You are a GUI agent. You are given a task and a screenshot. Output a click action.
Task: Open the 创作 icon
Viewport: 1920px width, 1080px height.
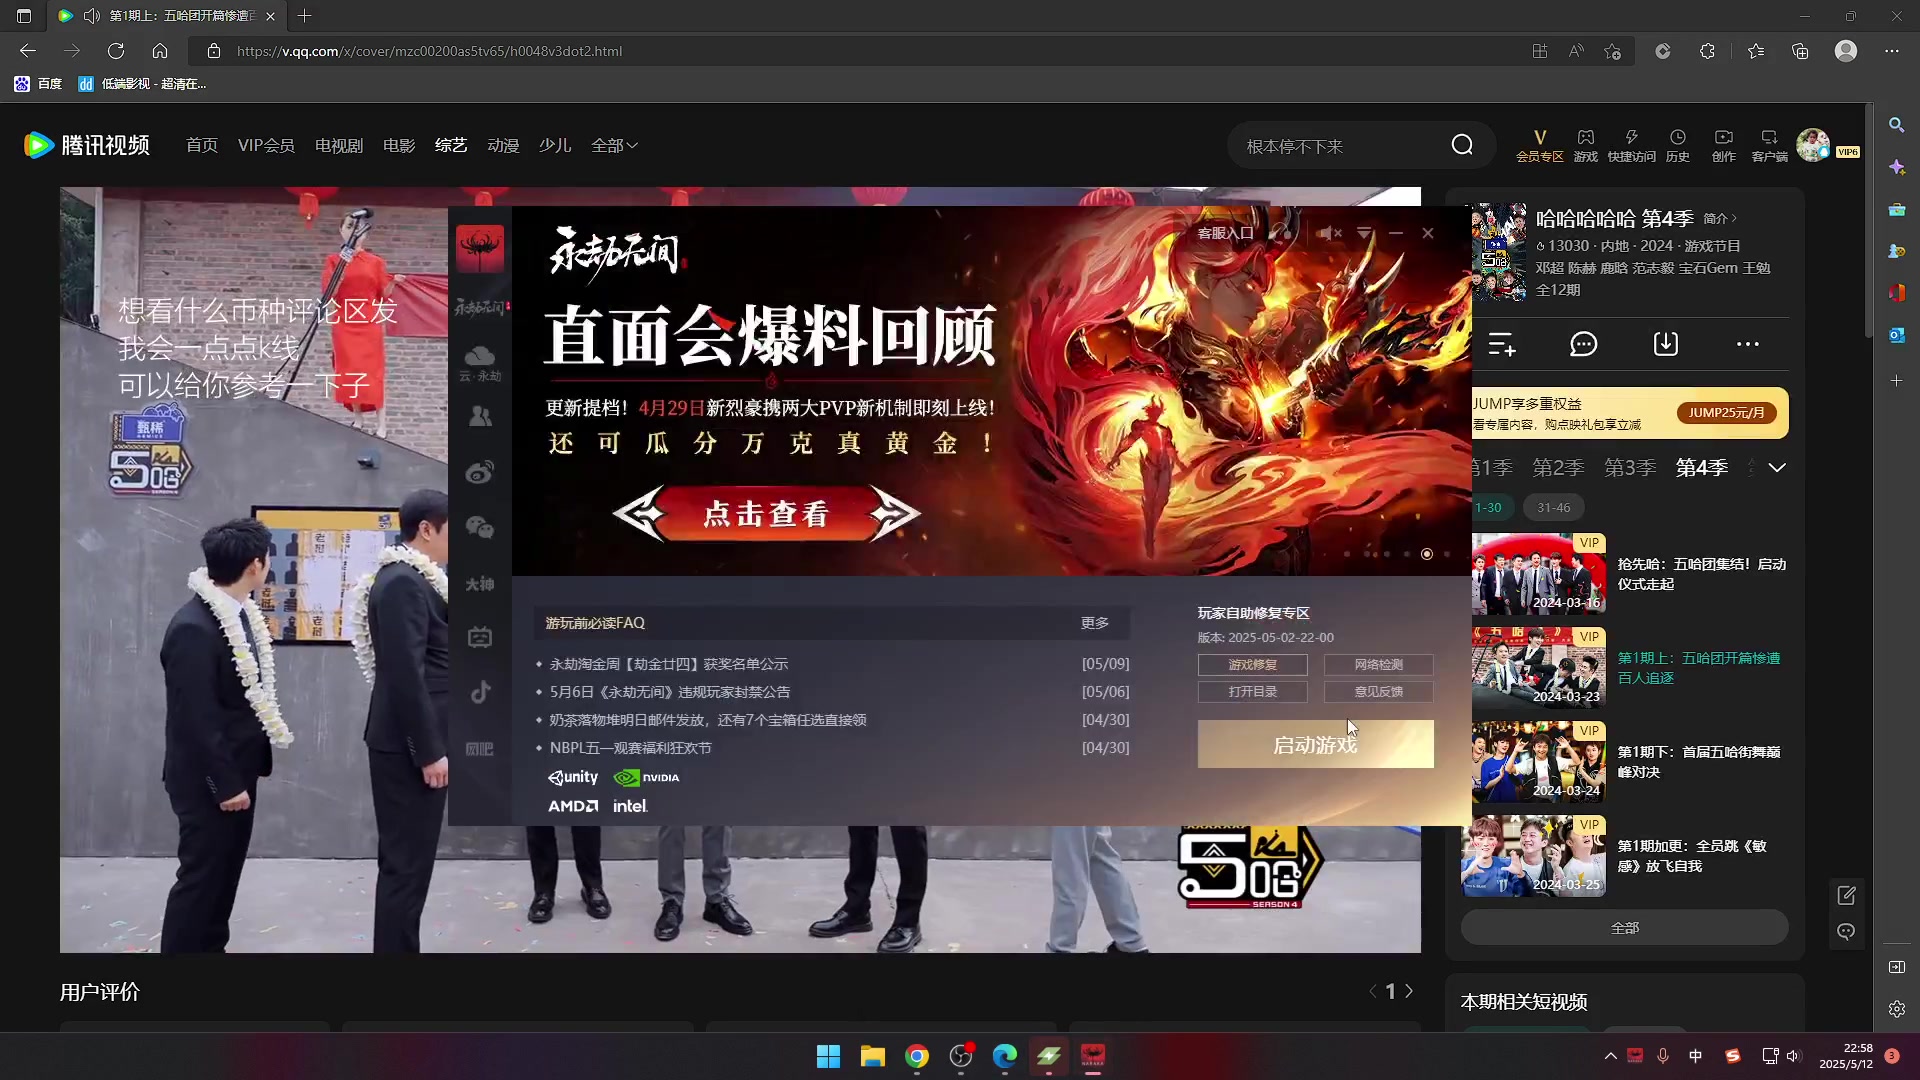(x=1723, y=145)
